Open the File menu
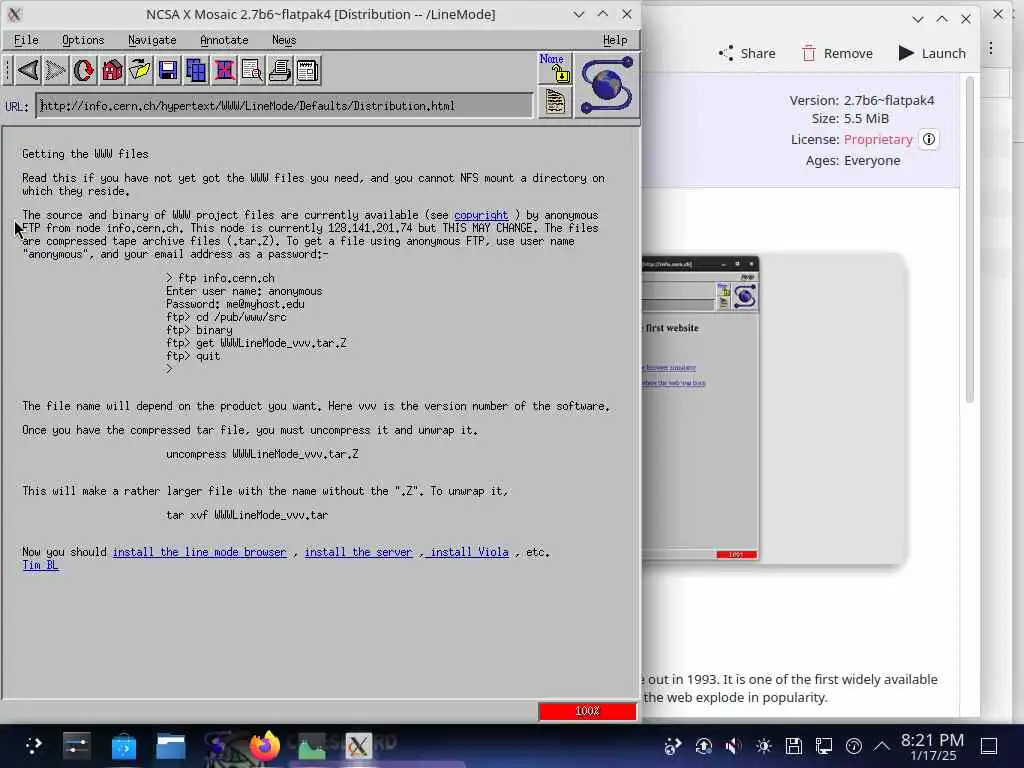This screenshot has width=1024, height=768. coord(26,40)
